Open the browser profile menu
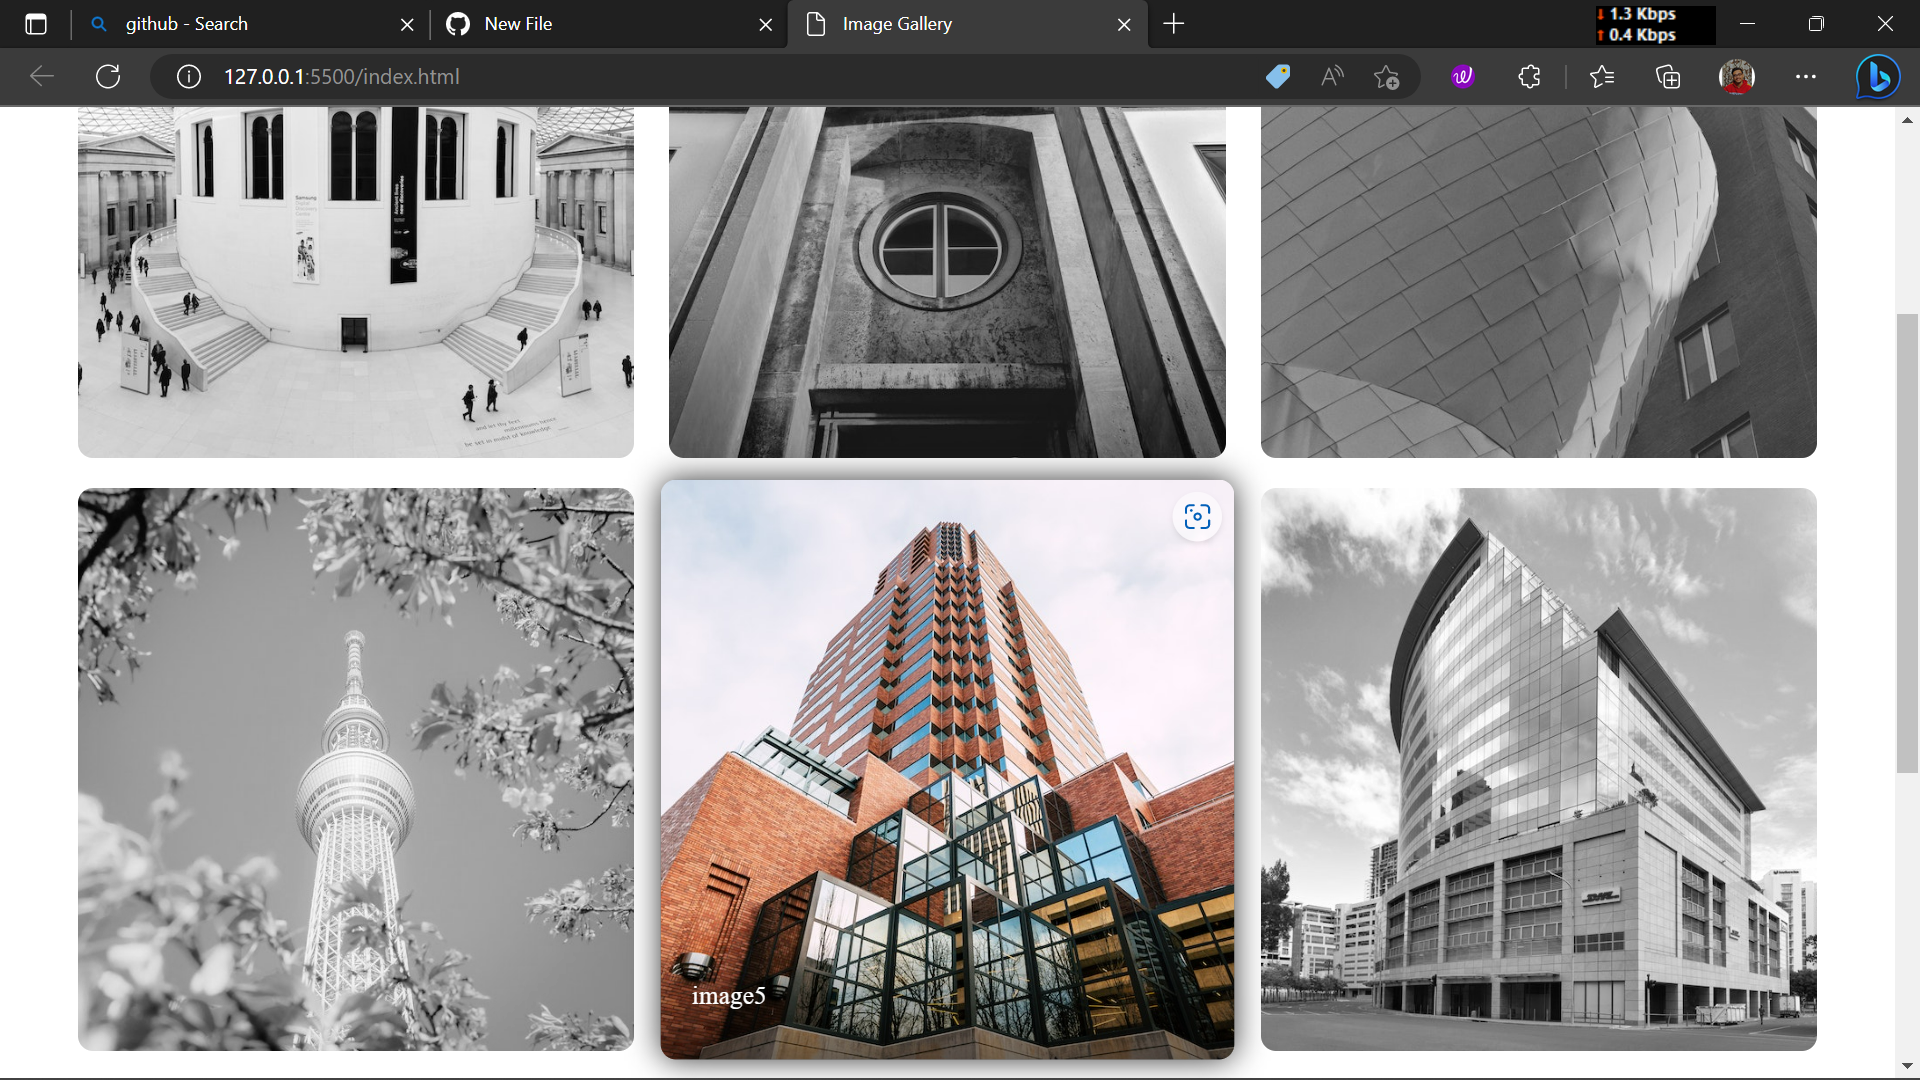 click(1737, 76)
